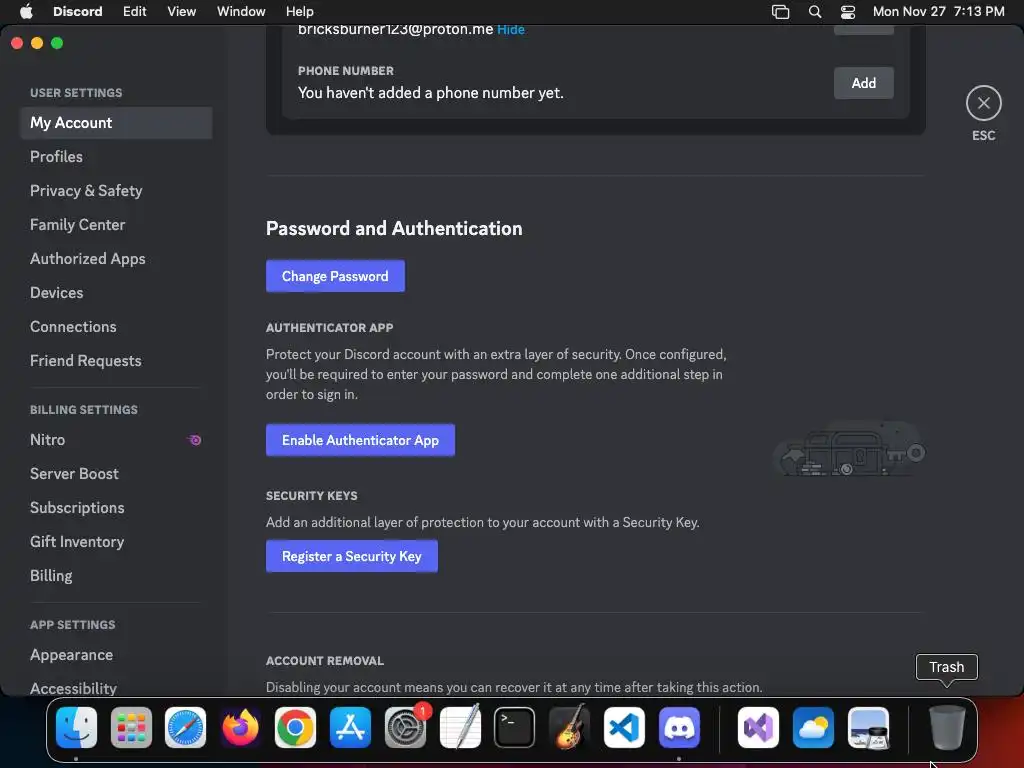The image size is (1024, 768).
Task: Open the Apple menu
Action: pos(26,11)
